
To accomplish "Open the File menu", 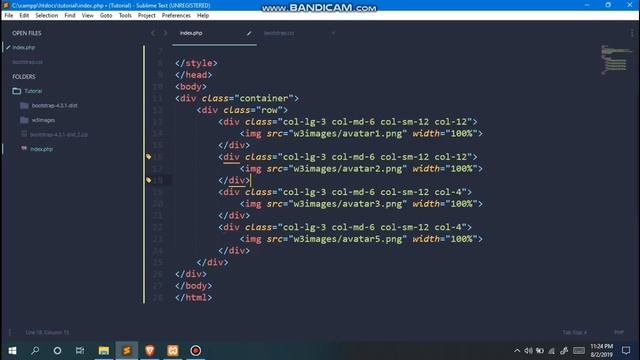I will click(x=9, y=16).
